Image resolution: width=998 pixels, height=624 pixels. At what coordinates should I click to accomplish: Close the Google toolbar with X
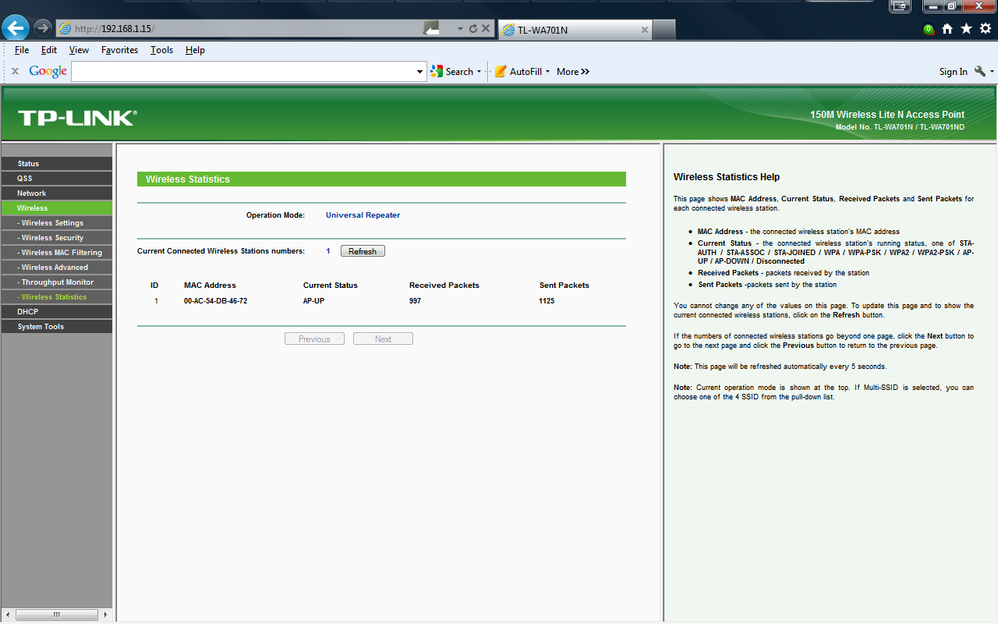(15, 71)
